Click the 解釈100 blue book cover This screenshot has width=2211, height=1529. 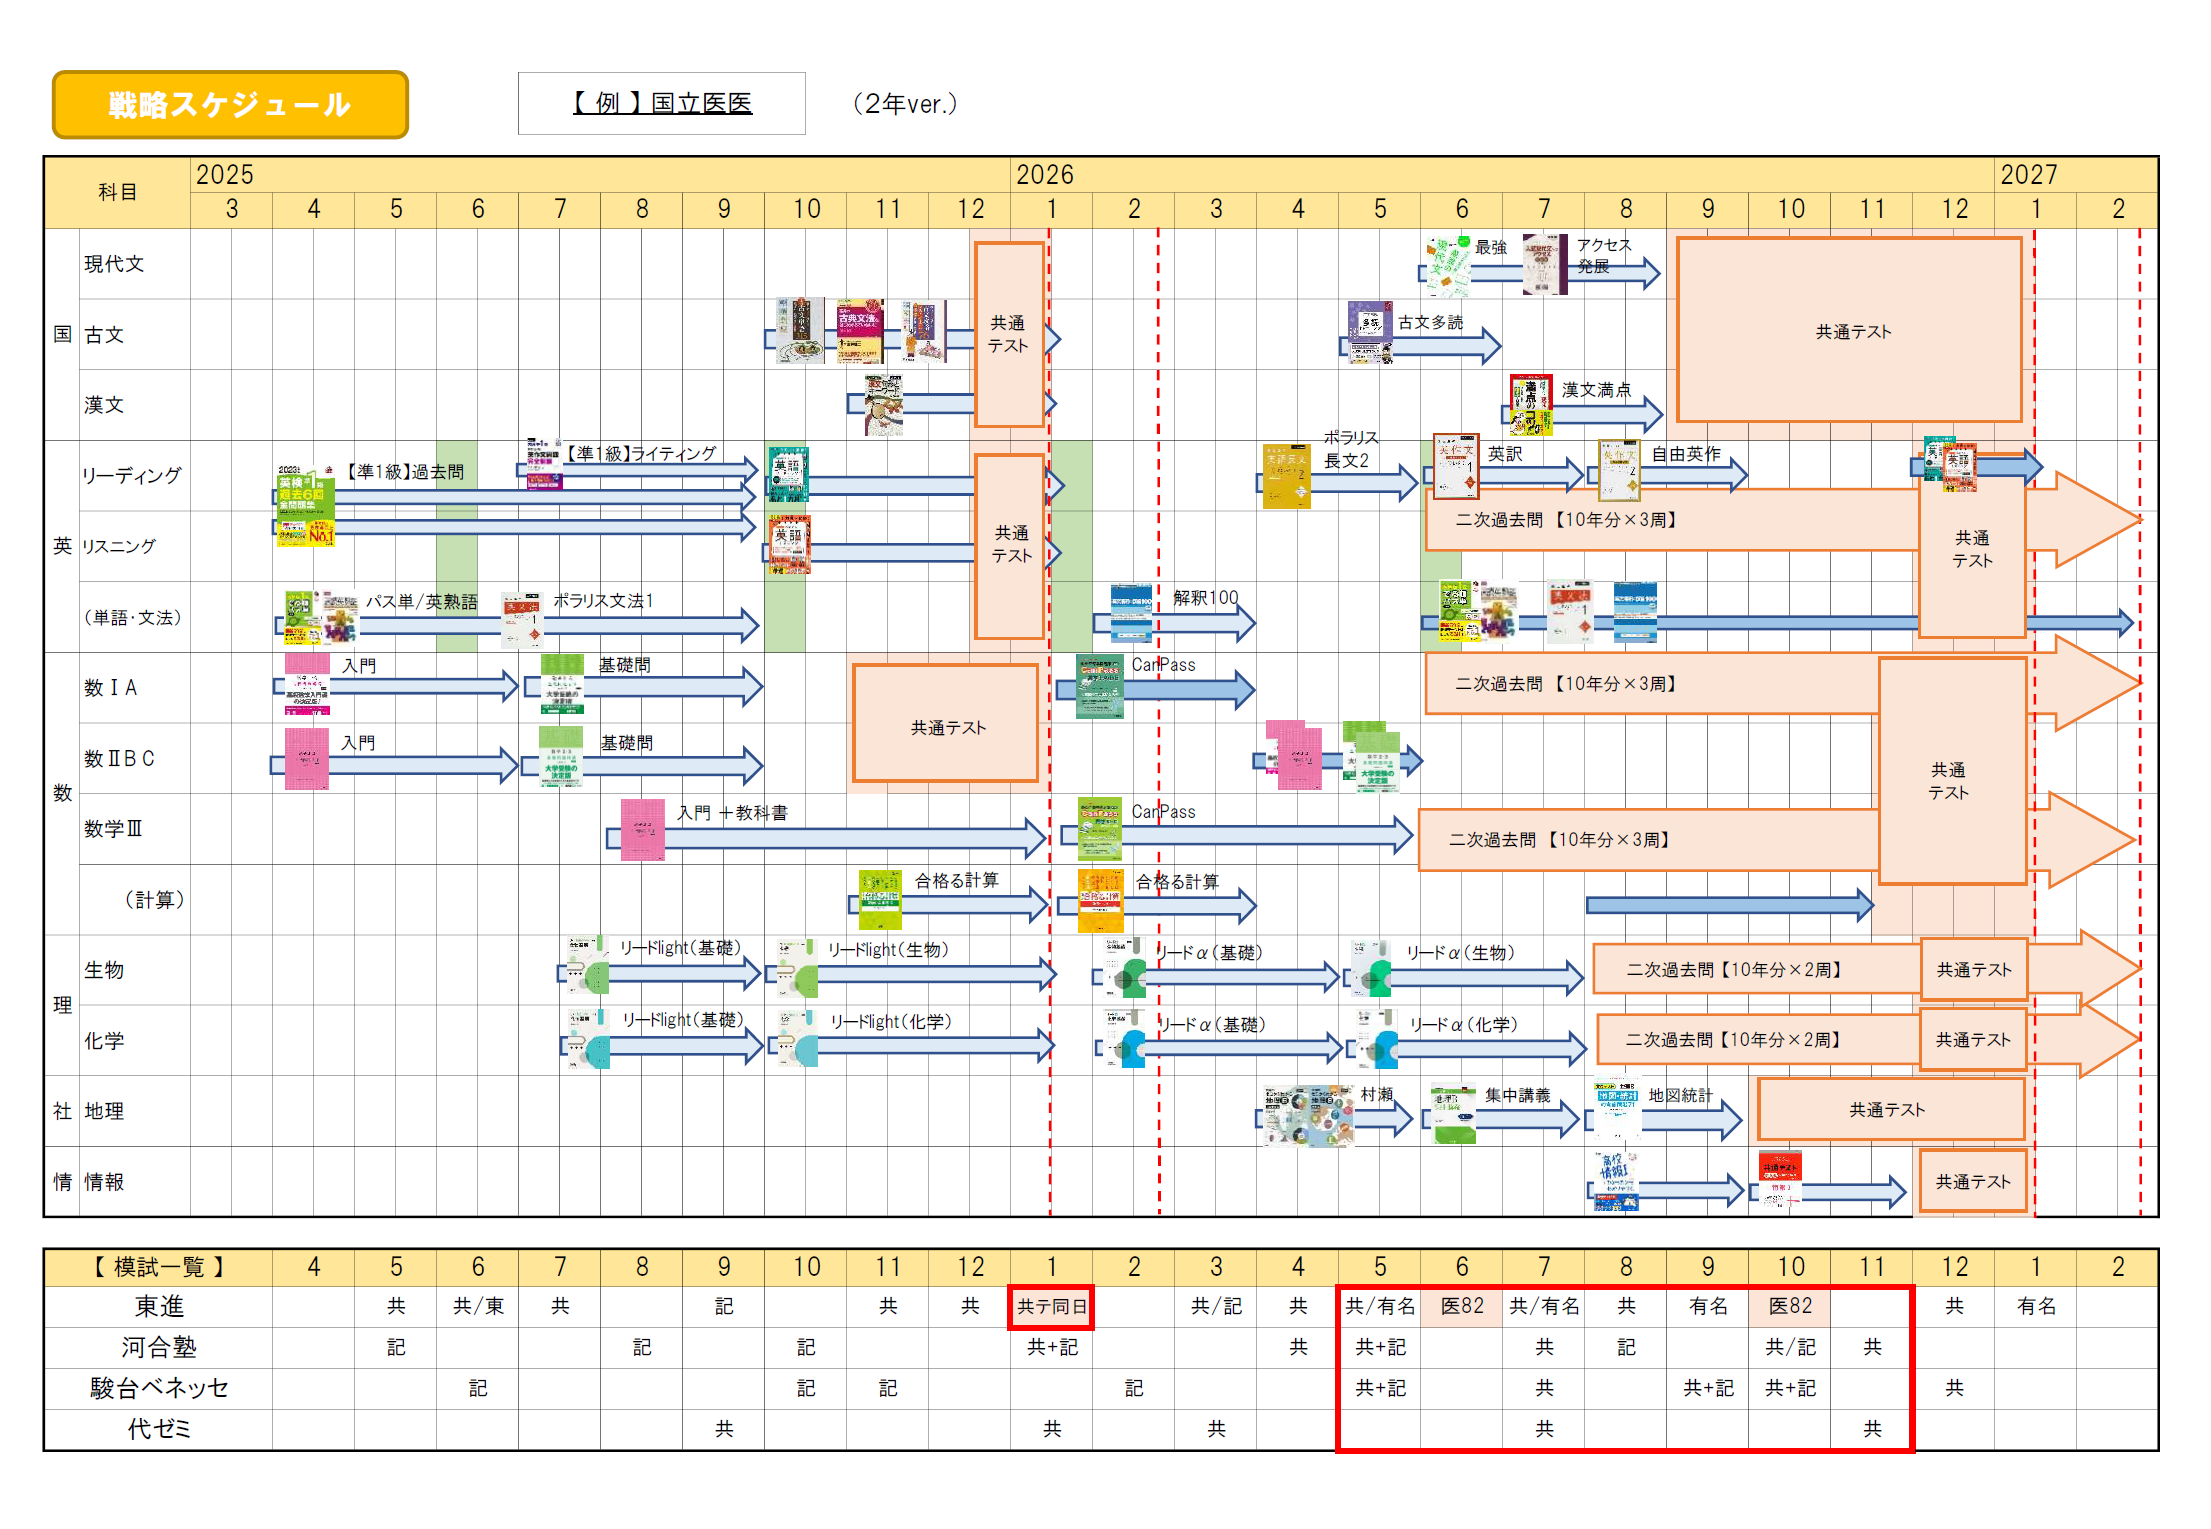coord(1131,613)
